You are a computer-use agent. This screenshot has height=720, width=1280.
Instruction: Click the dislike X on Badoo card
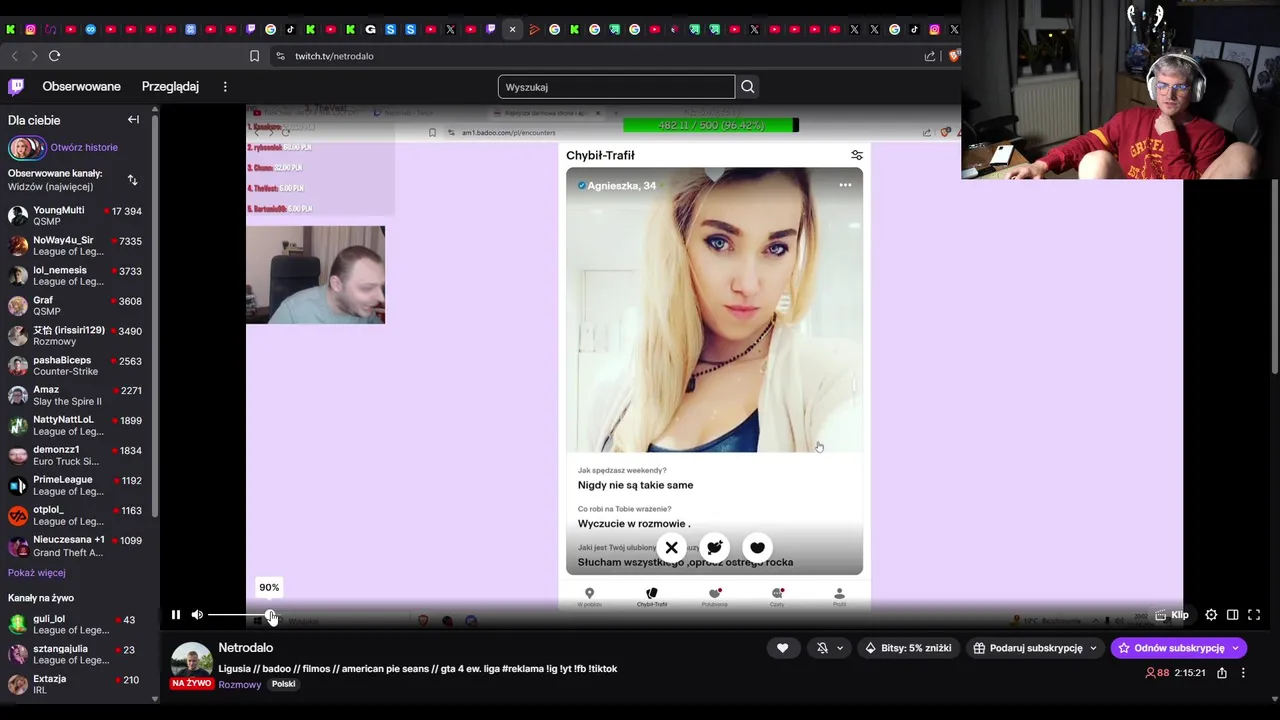672,547
